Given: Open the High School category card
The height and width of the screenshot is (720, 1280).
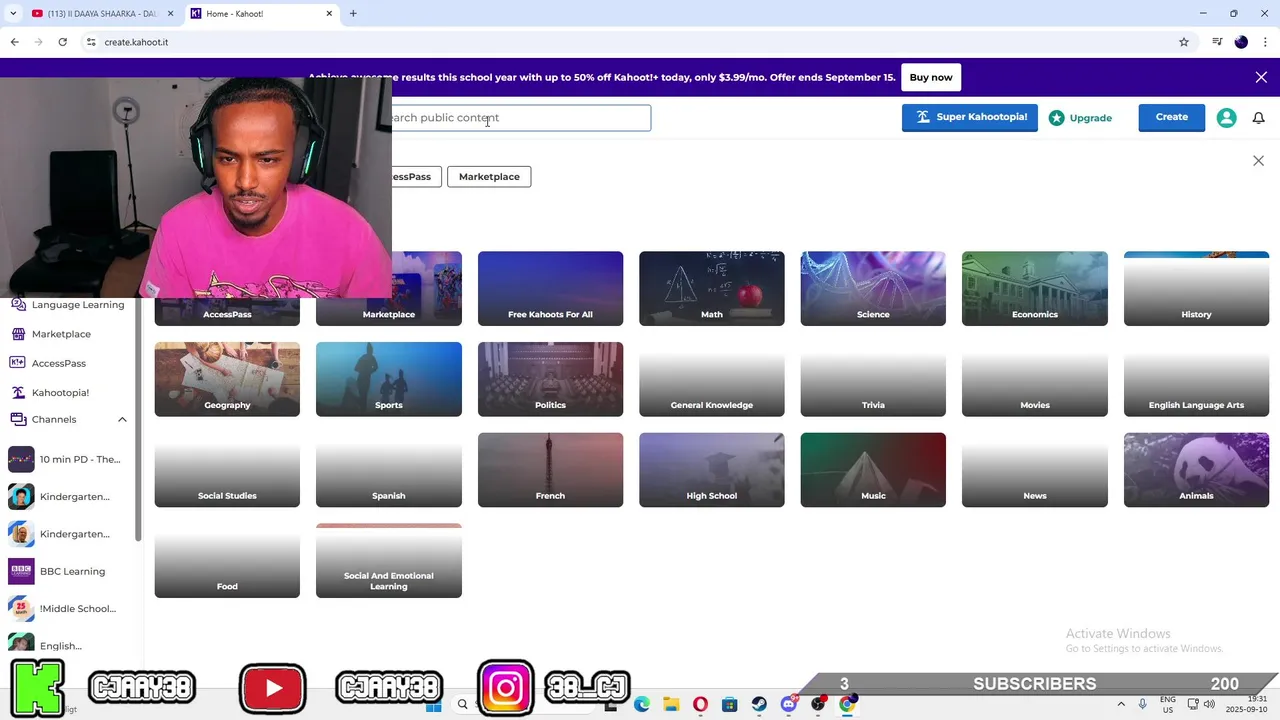Looking at the screenshot, I should click(711, 470).
